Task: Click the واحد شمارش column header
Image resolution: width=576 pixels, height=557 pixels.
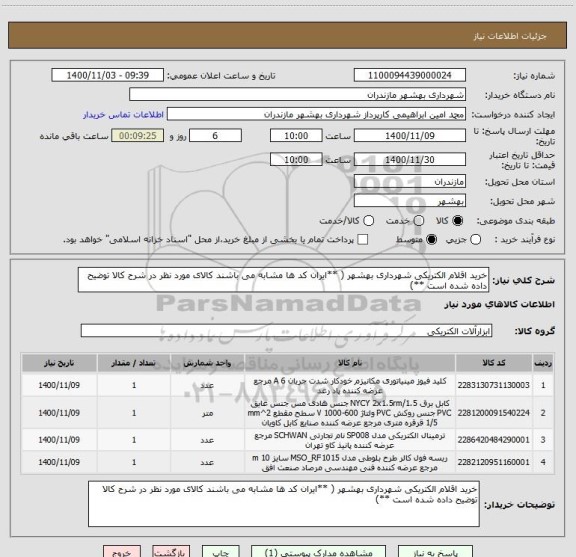Action: [x=207, y=363]
